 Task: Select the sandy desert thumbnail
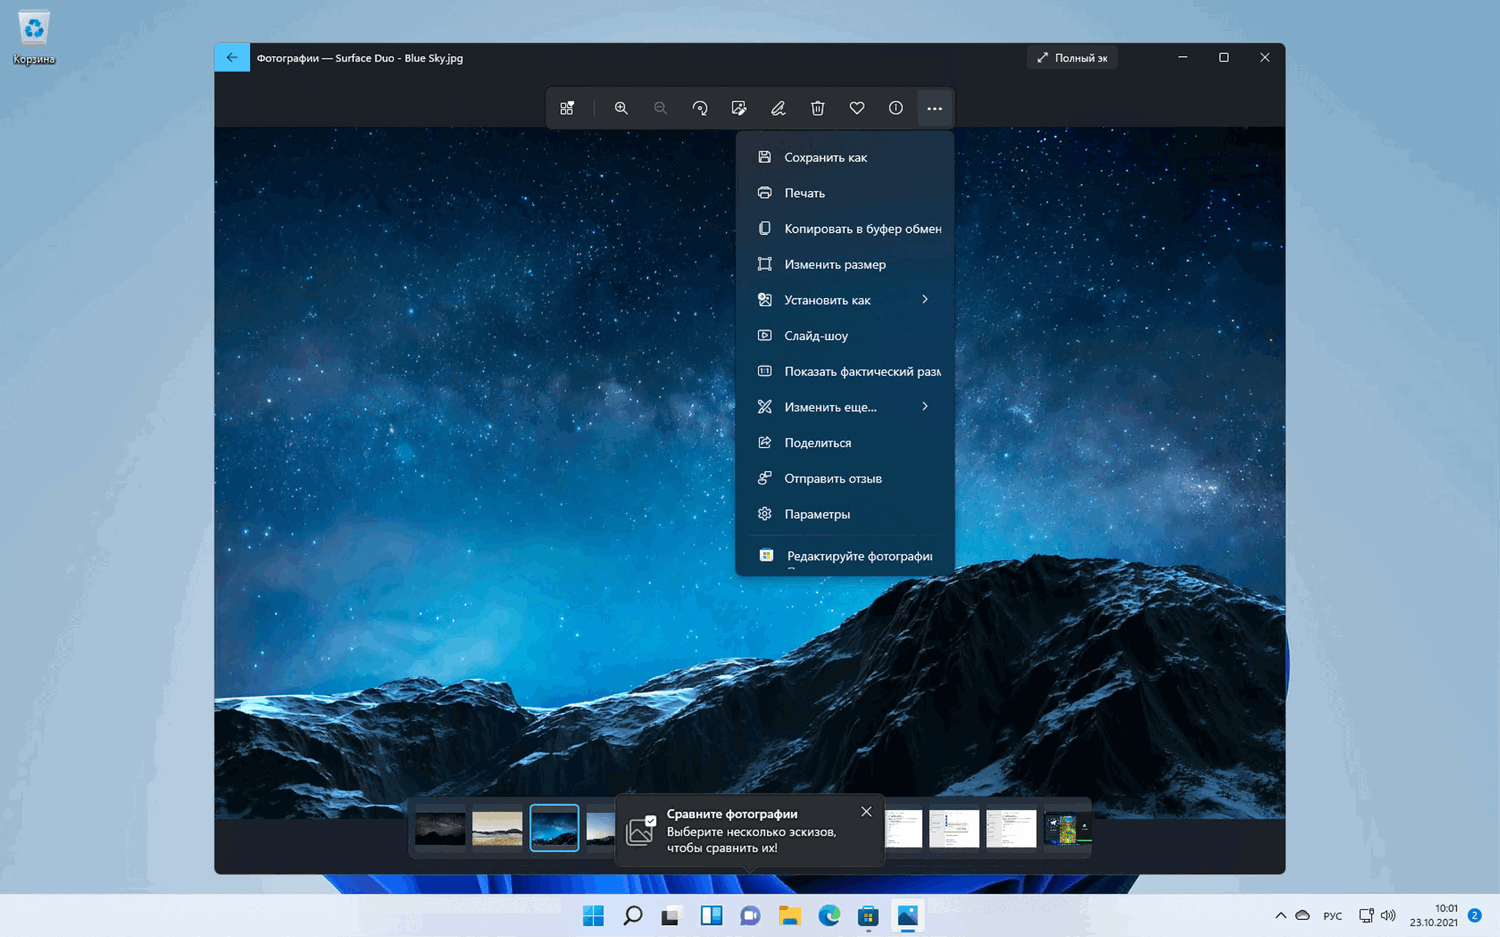click(x=497, y=829)
